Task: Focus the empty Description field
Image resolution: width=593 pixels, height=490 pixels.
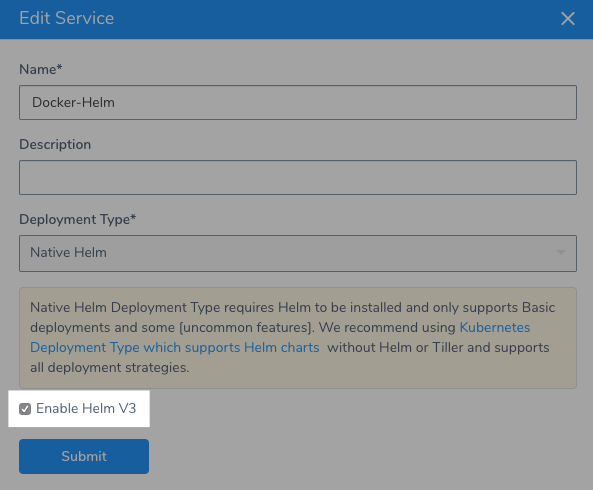Action: click(298, 177)
